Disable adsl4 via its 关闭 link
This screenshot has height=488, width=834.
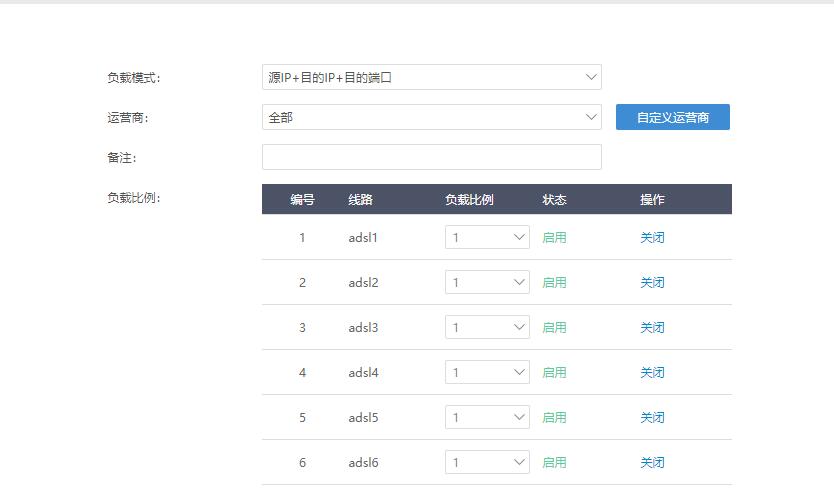tap(652, 373)
